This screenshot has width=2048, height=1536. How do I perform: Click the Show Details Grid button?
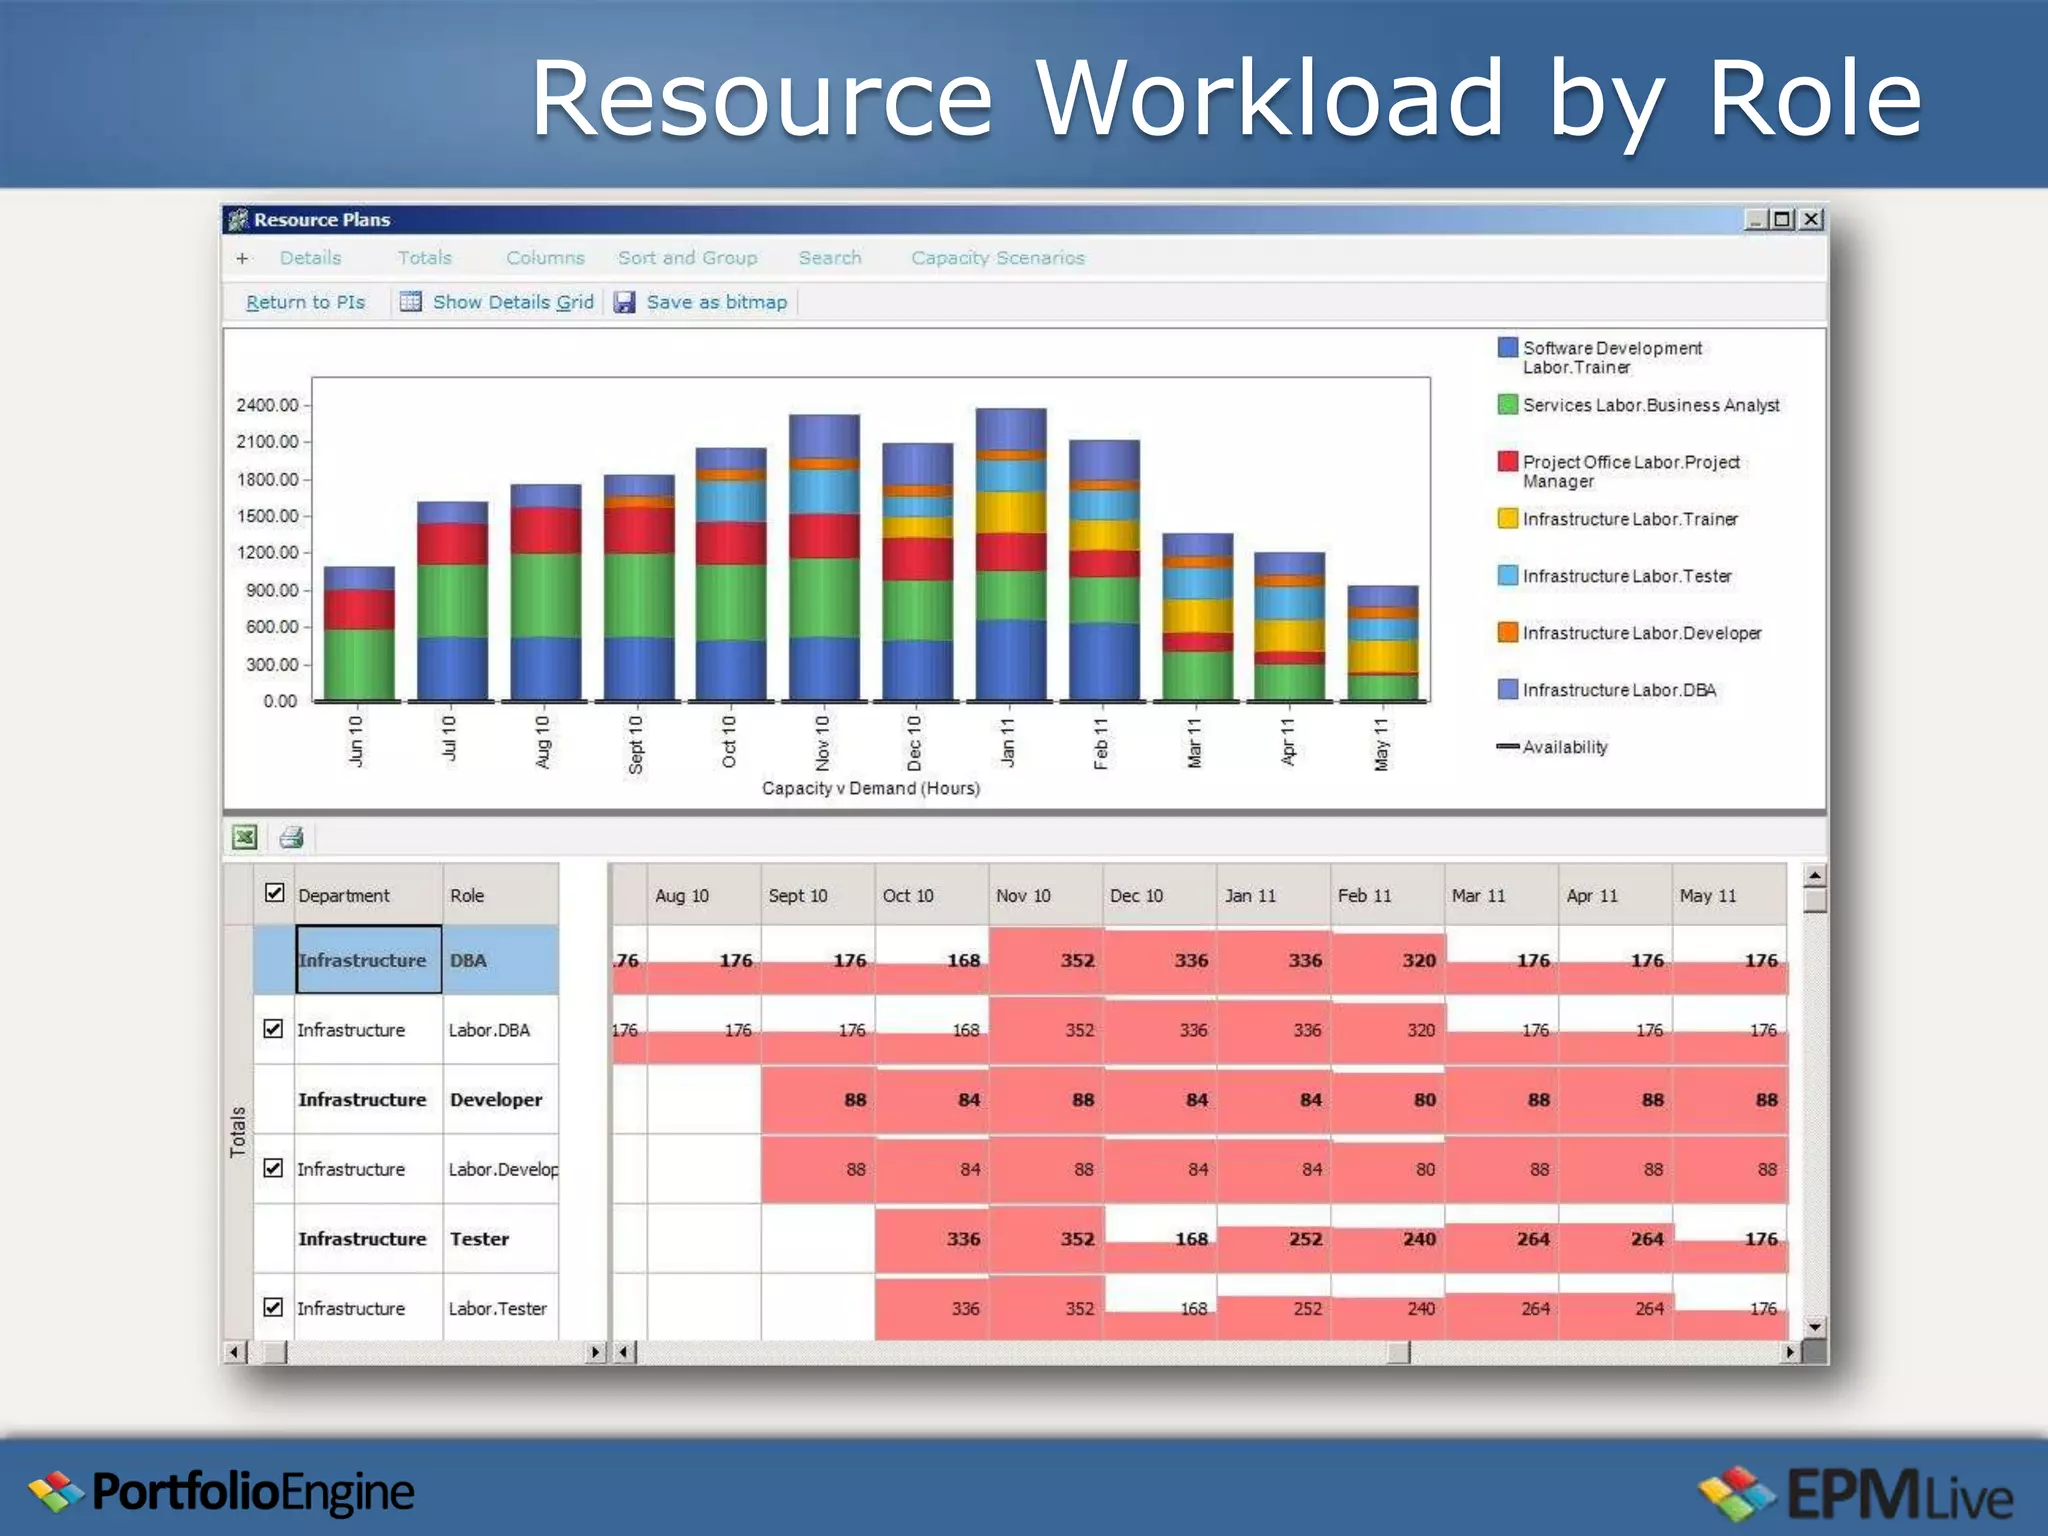(x=497, y=302)
